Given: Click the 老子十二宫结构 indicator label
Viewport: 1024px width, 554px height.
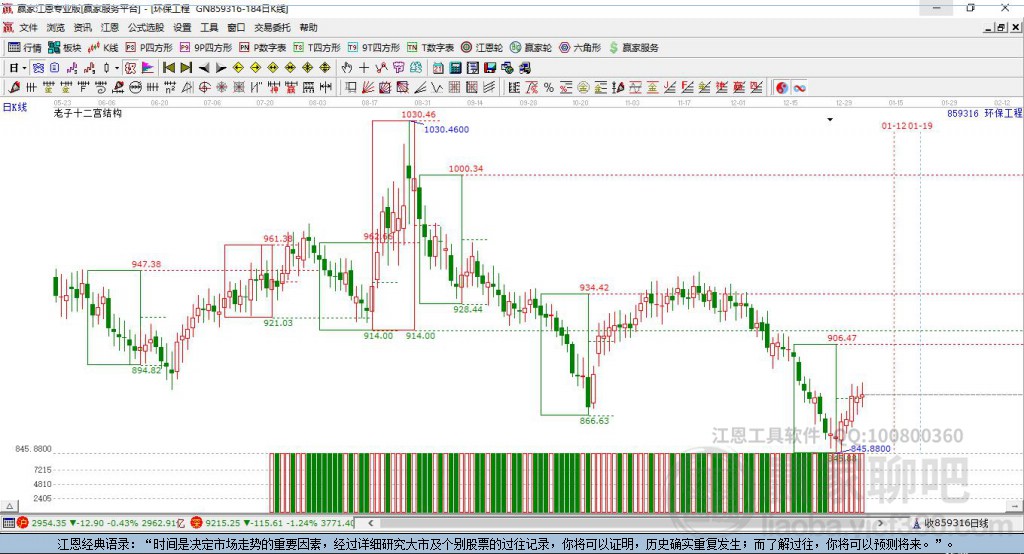Looking at the screenshot, I should (88, 113).
